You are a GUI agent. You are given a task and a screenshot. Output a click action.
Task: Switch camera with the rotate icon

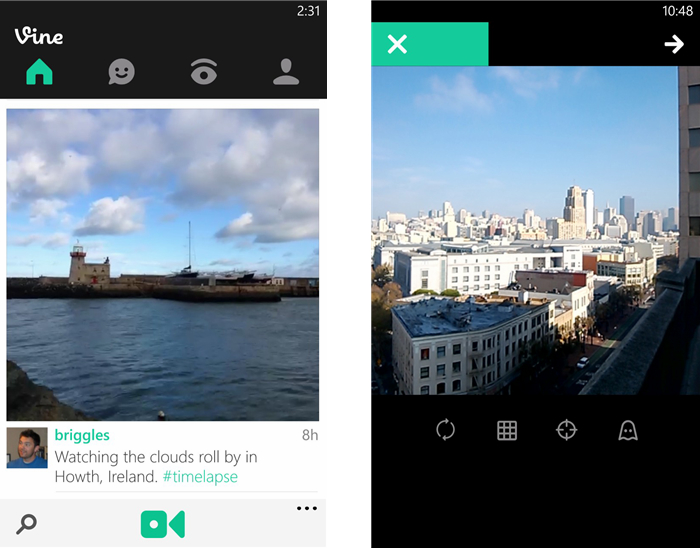click(x=446, y=430)
